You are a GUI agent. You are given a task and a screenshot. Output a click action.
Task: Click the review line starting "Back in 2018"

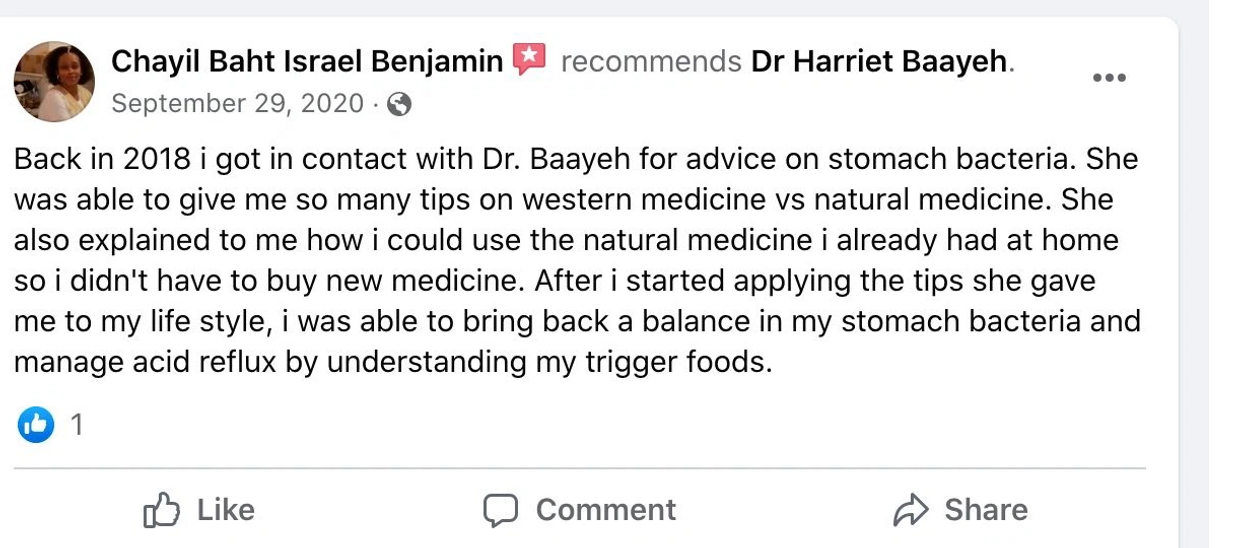point(575,160)
